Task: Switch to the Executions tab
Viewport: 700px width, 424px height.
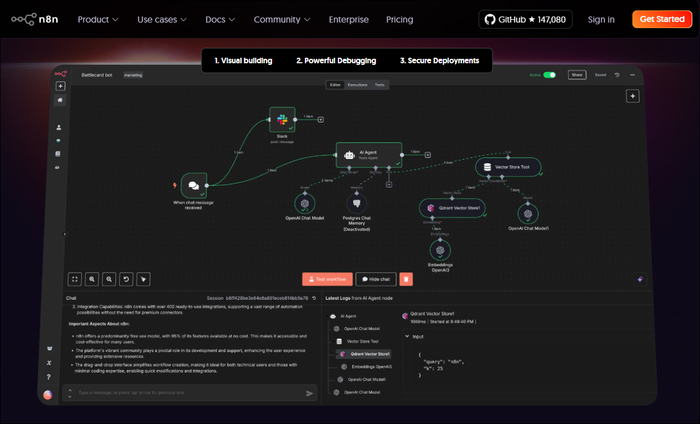Action: coord(357,85)
